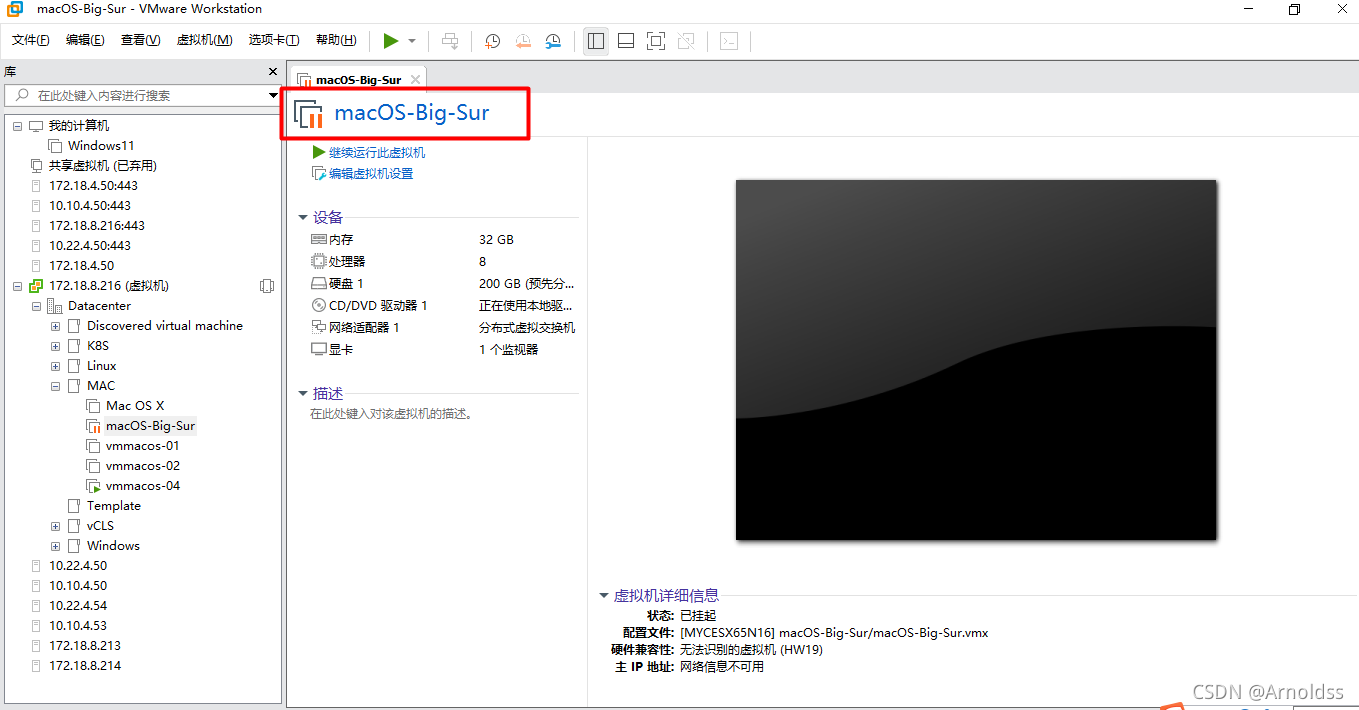Open the snapshot manager toolbar icon

click(553, 41)
